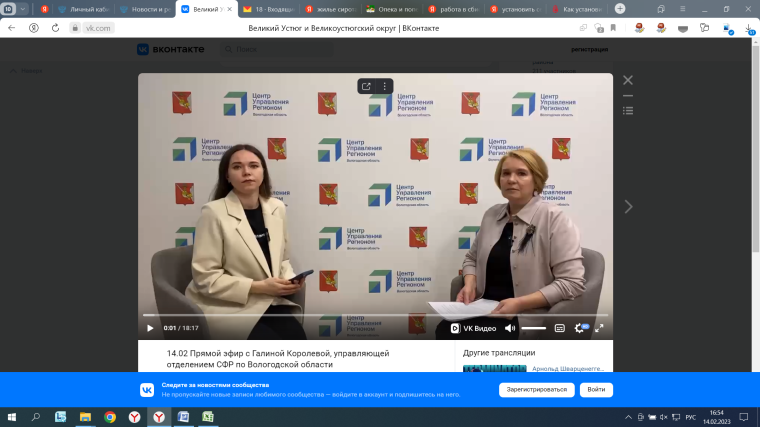Open a new browser tab with plus
Image resolution: width=760 pixels, height=427 pixels.
click(619, 9)
